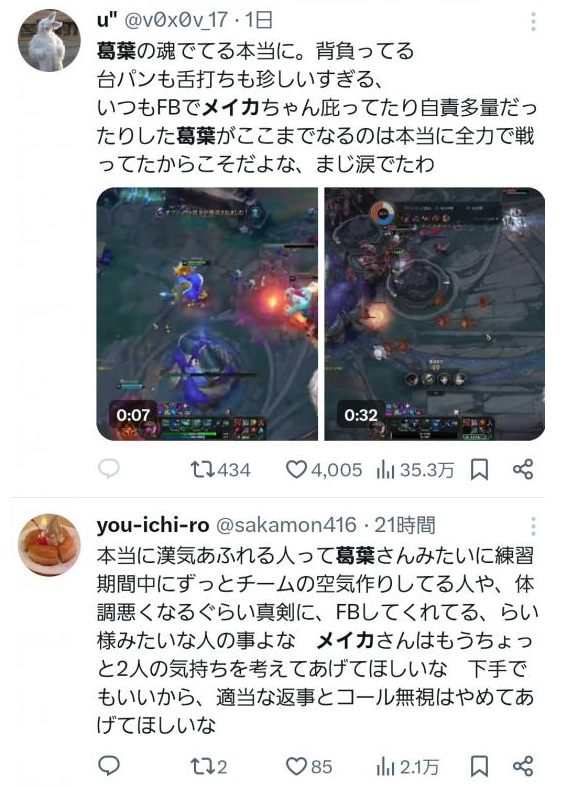Bookmark the first tweet by @v0x0v_17
This screenshot has height=787, width=584.
click(479, 470)
